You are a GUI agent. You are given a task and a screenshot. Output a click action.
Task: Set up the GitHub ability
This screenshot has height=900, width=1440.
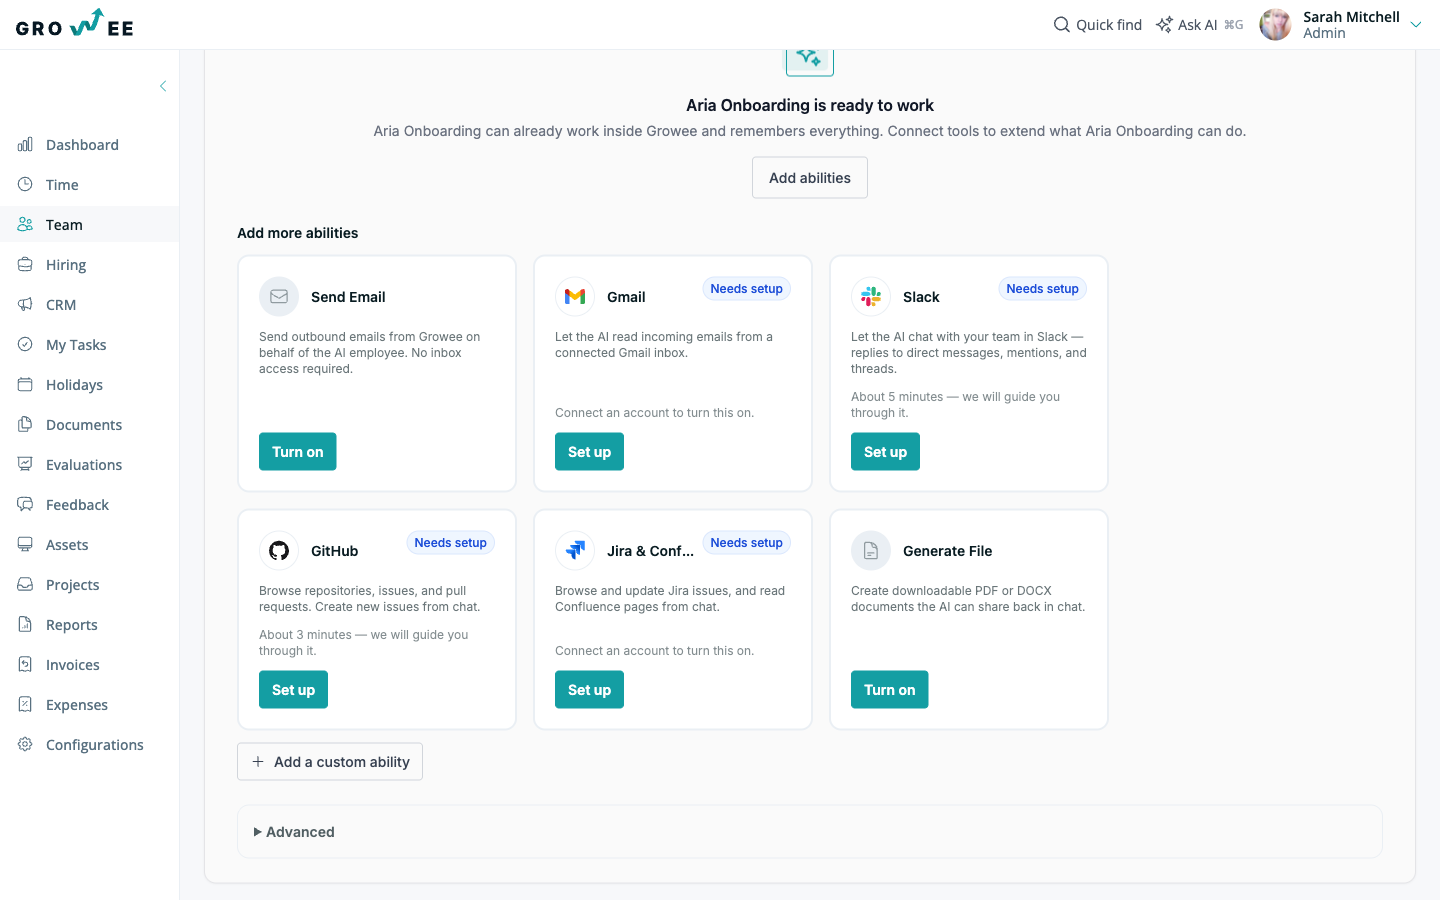(293, 690)
